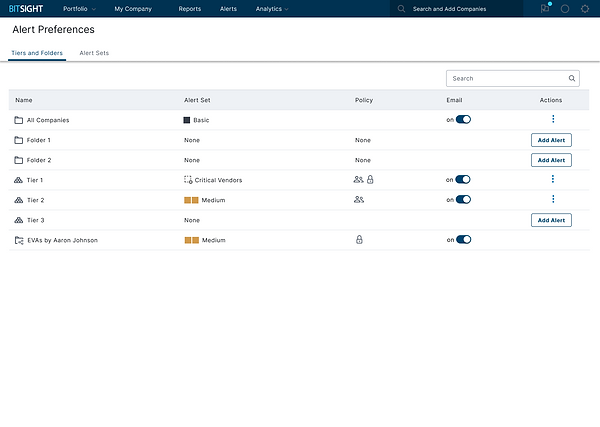Viewport: 600px width, 427px height.
Task: Click the EVAs row orange Medium swatch
Action: (x=192, y=240)
